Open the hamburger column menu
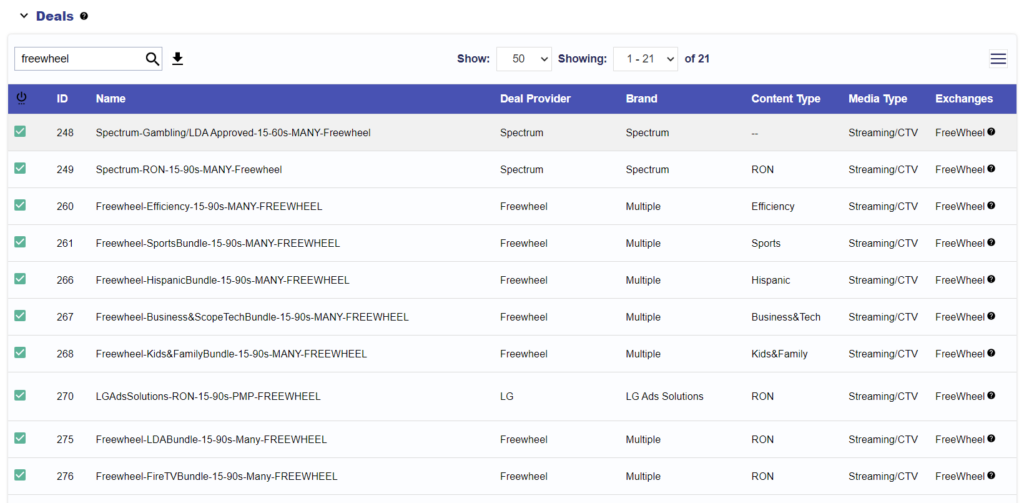The height and width of the screenshot is (503, 1024). [x=998, y=59]
